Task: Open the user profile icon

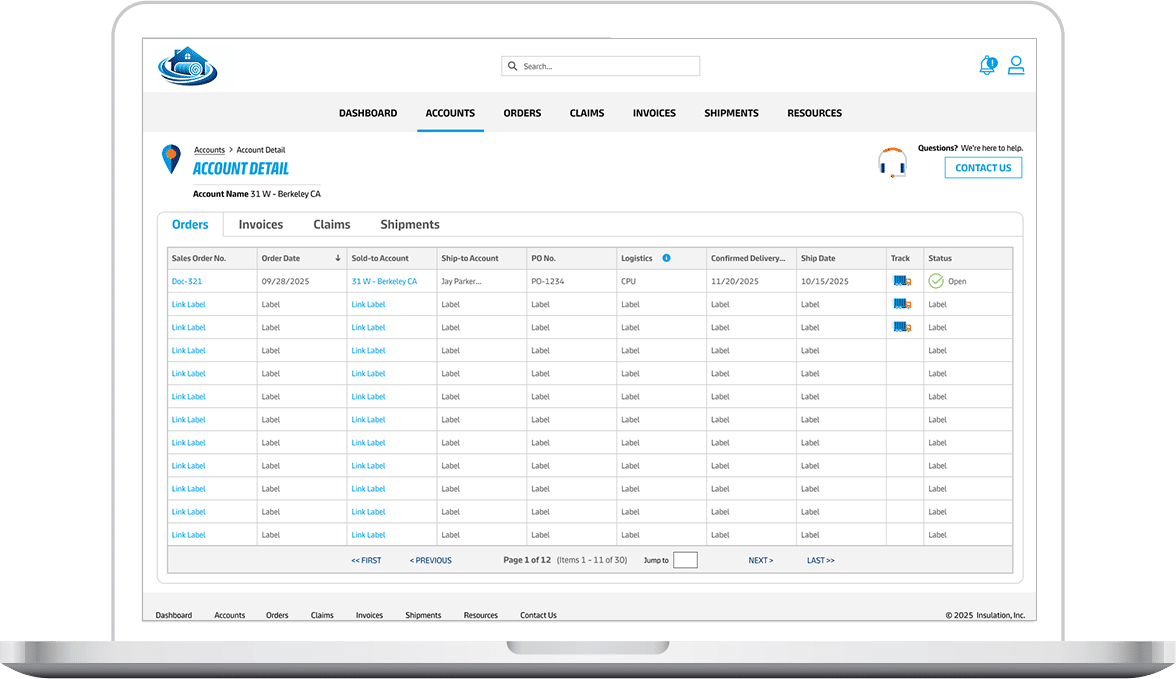Action: [x=1016, y=66]
